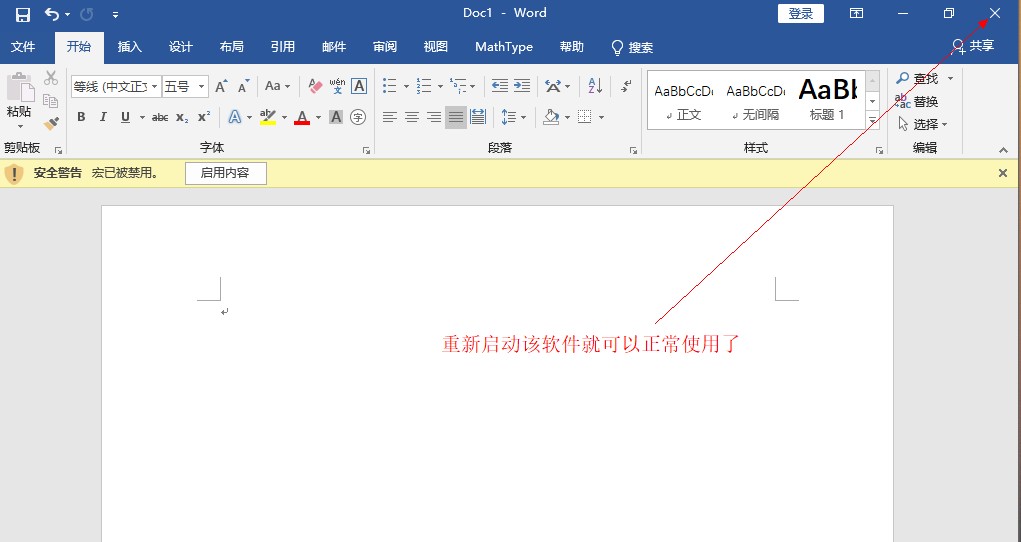Toggle Subscript formatting
Viewport: 1021px width, 542px height.
coord(182,117)
